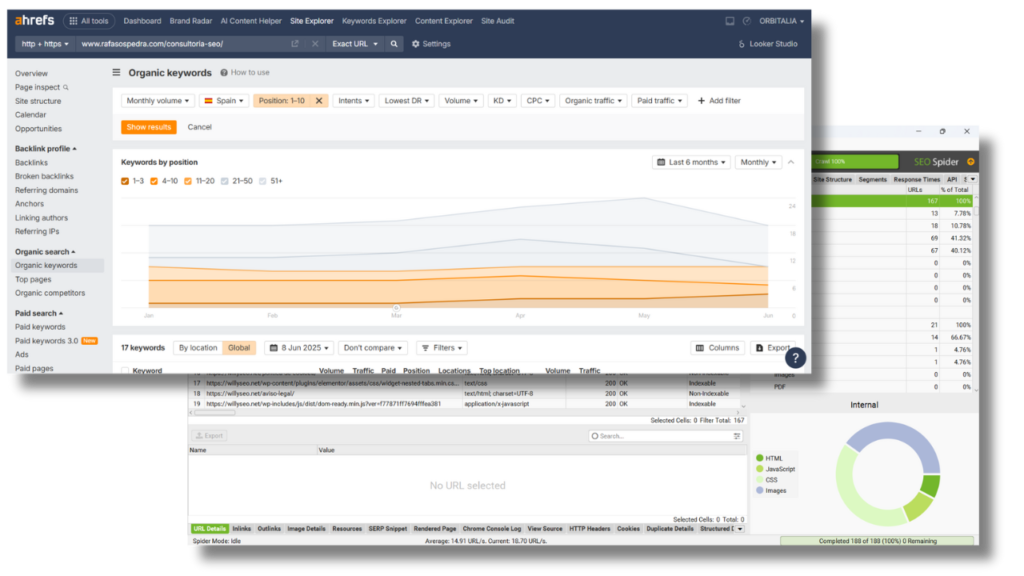Click the Columns button
Viewport: 1024px width, 576px height.
[x=718, y=348]
